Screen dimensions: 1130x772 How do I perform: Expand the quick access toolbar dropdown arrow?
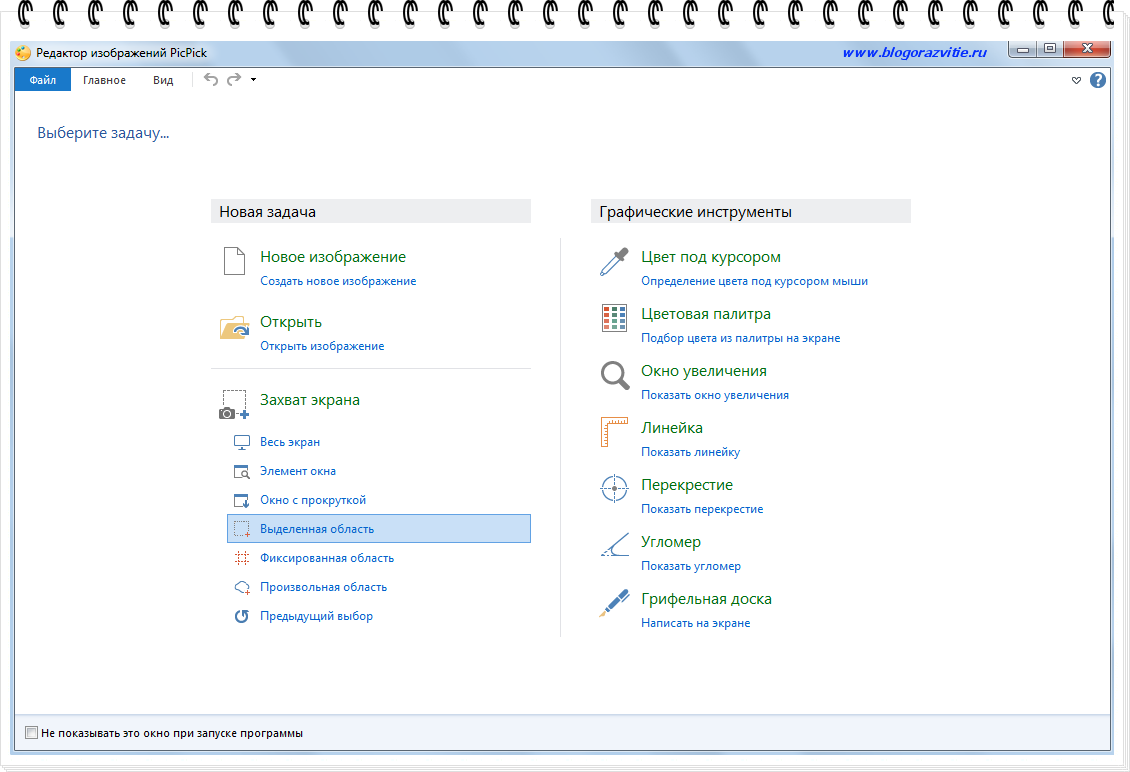(x=254, y=80)
